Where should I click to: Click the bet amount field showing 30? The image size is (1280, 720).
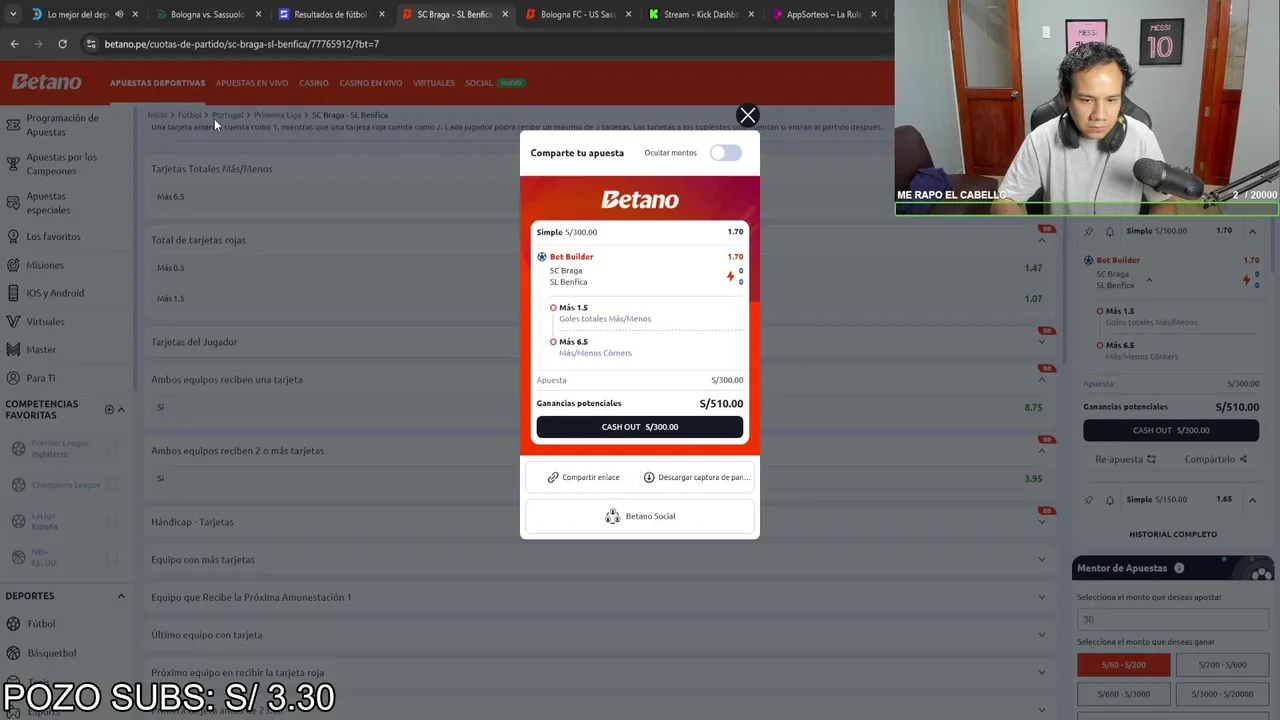[x=1172, y=619]
